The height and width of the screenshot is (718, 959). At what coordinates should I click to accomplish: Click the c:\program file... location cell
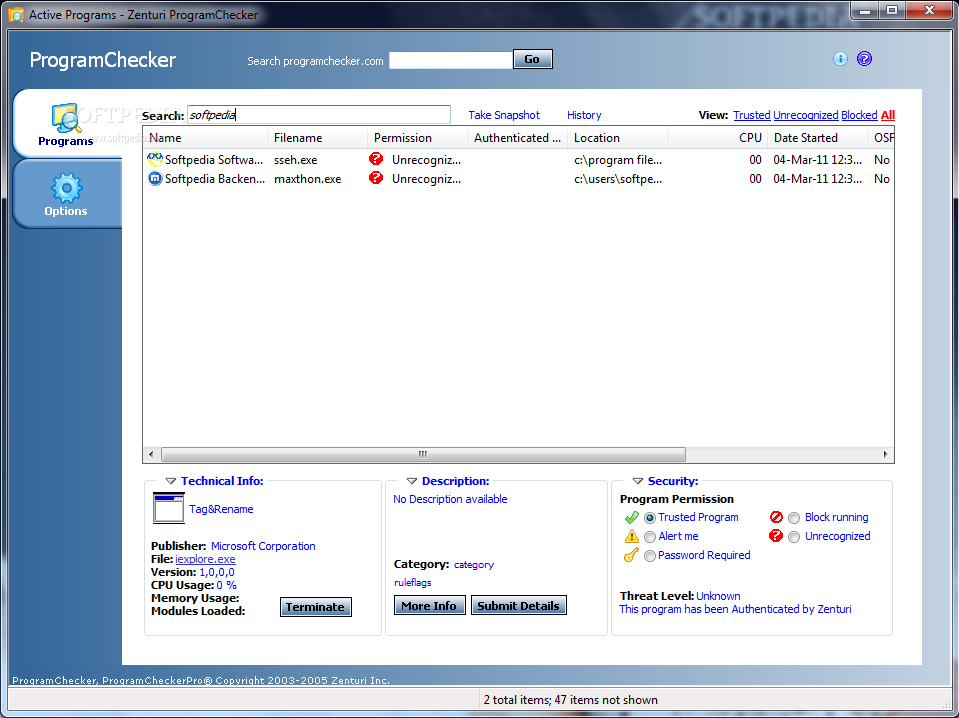[x=618, y=160]
